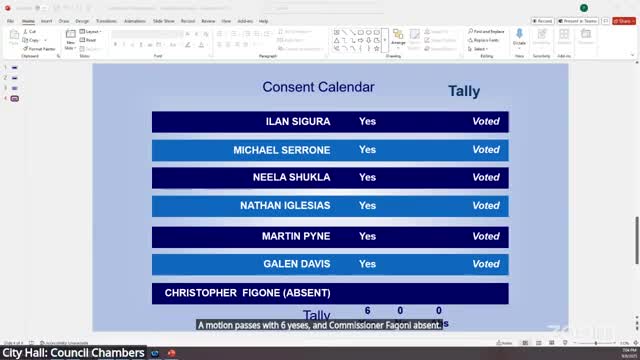Open Clipboard pane dialog launcher
The width and height of the screenshot is (640, 360).
[58, 56]
